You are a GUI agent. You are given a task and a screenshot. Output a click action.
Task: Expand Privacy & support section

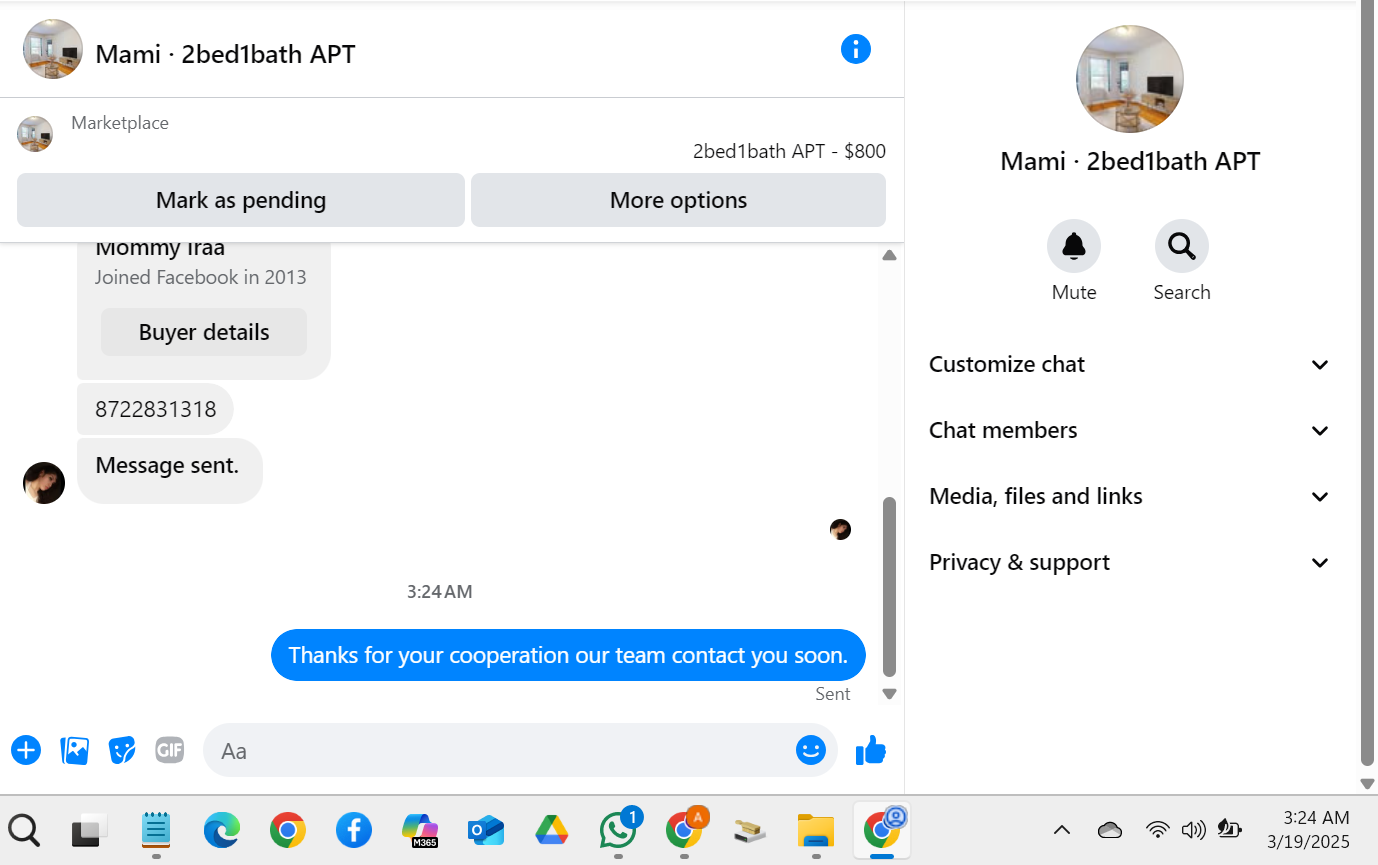click(x=1130, y=563)
